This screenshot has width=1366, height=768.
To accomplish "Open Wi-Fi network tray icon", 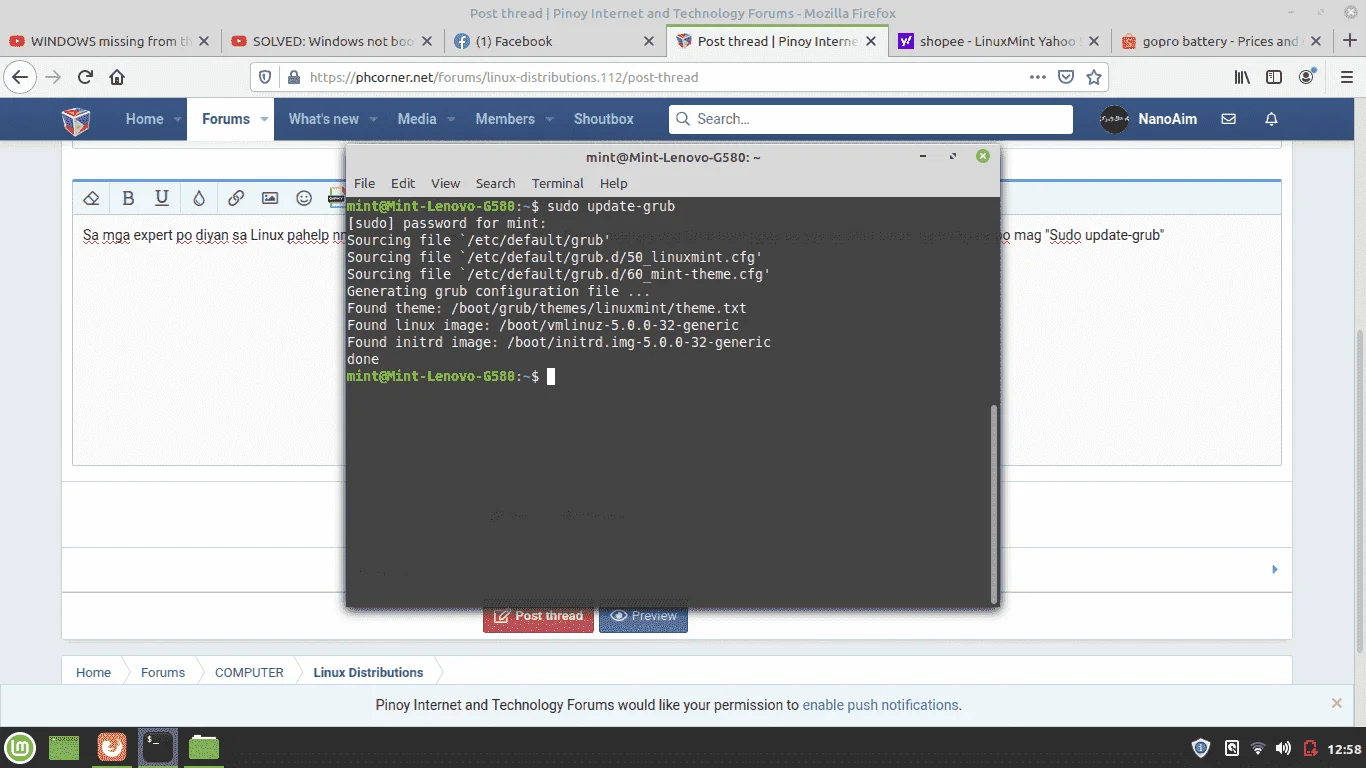I will click(x=1258, y=748).
